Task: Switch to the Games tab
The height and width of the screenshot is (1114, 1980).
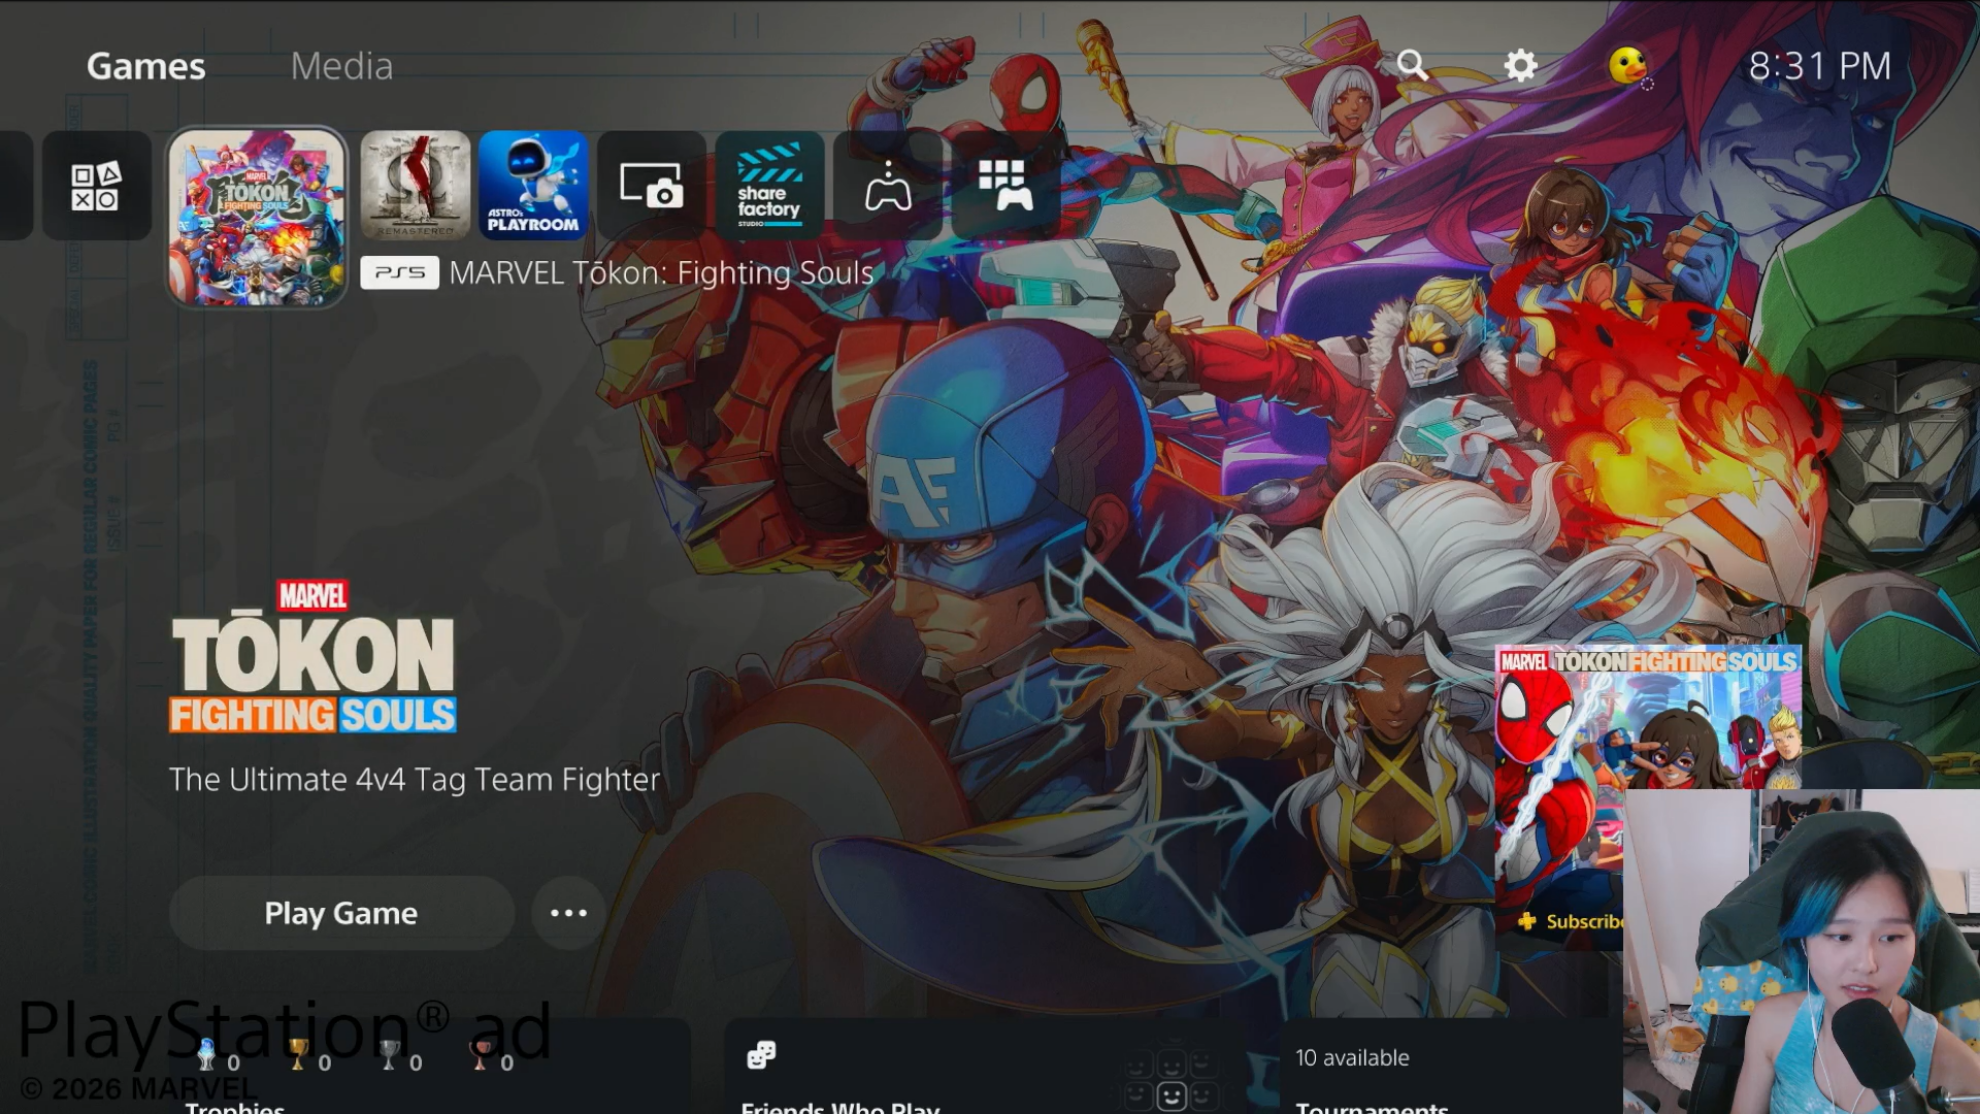Action: 146,66
